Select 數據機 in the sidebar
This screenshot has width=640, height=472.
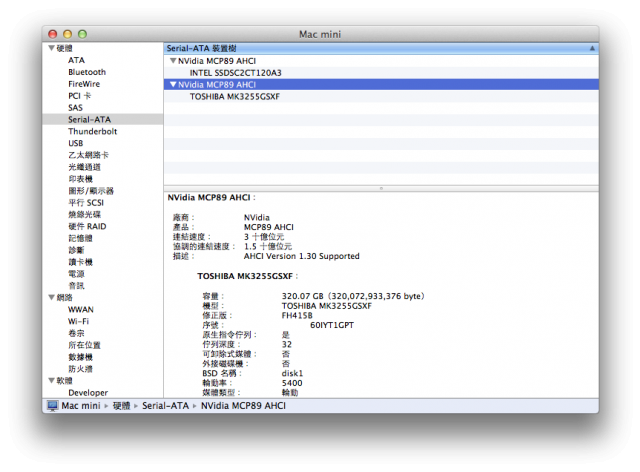tap(80, 357)
